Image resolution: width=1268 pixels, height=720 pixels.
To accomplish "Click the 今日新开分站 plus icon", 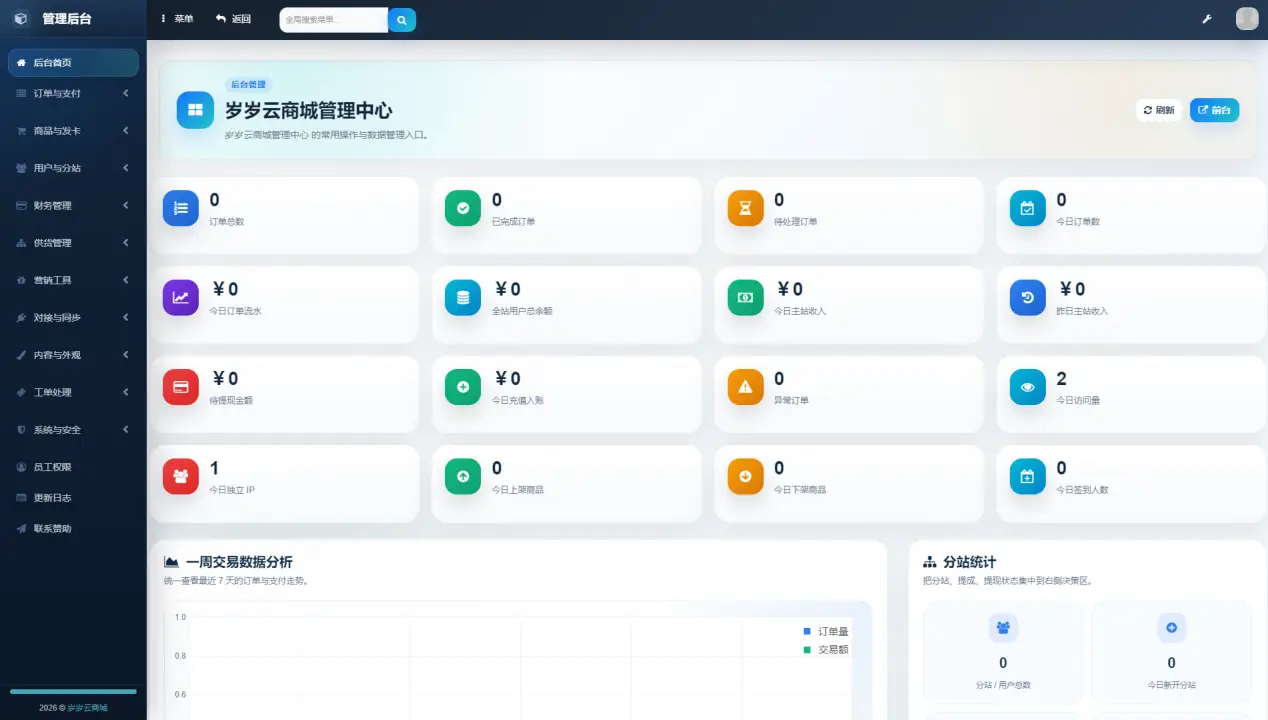I will click(x=1172, y=628).
